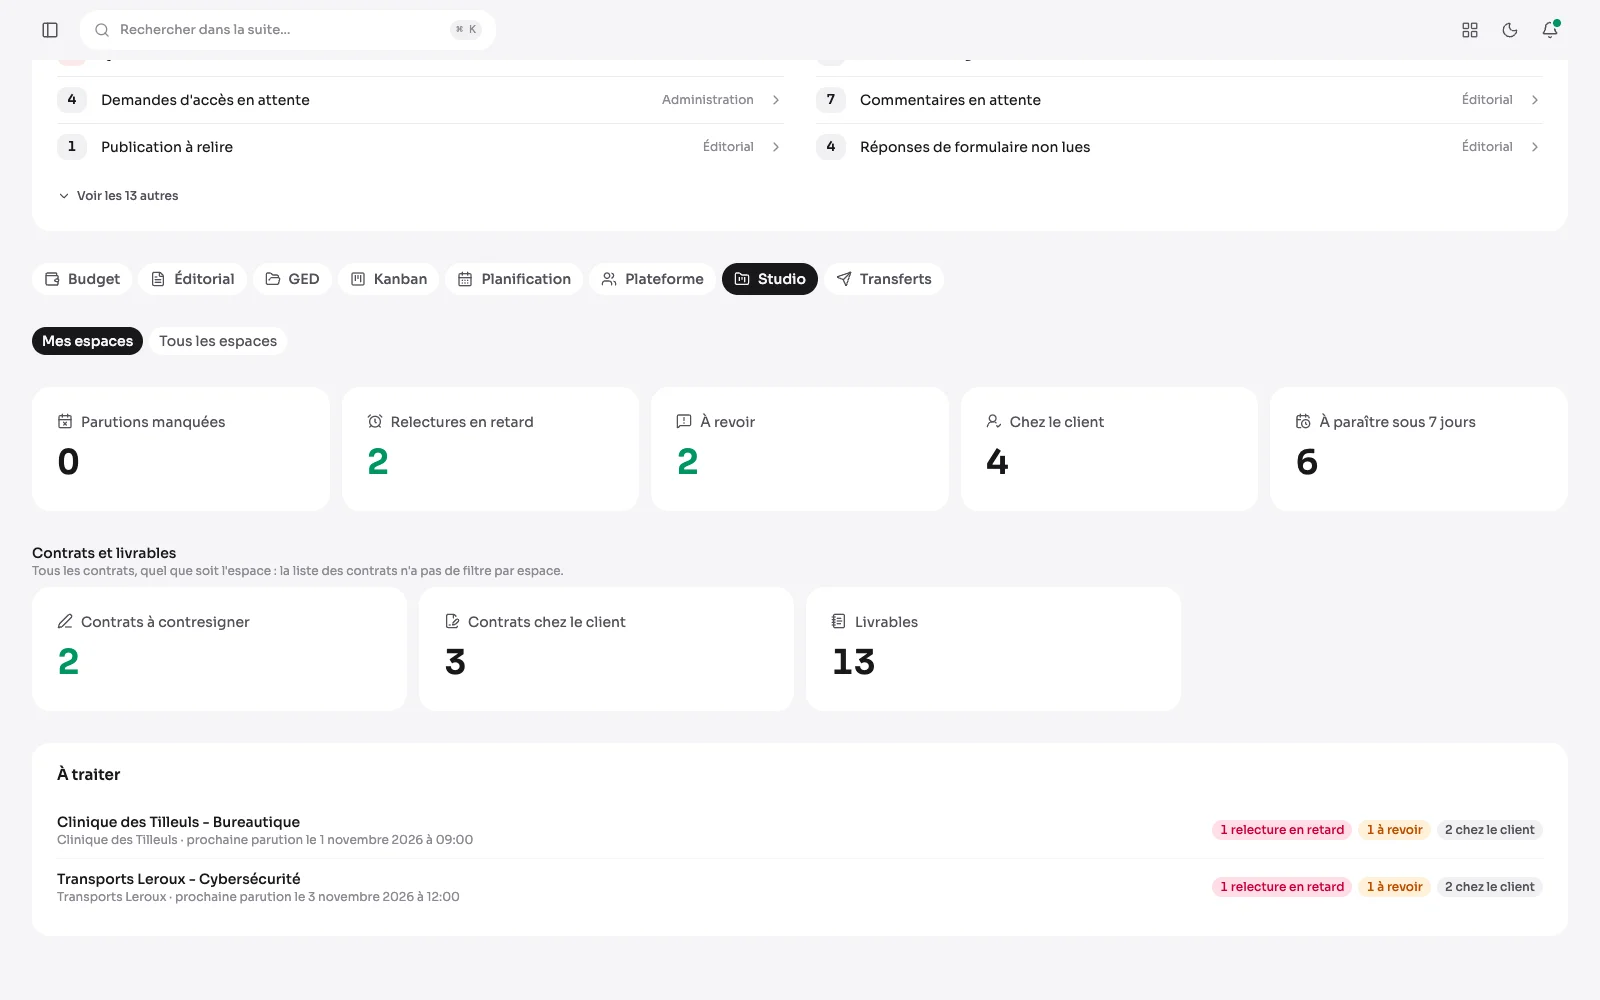Viewport: 1600px width, 1000px height.
Task: Click the alarm clock icon beside Relectures en retard
Action: click(375, 421)
